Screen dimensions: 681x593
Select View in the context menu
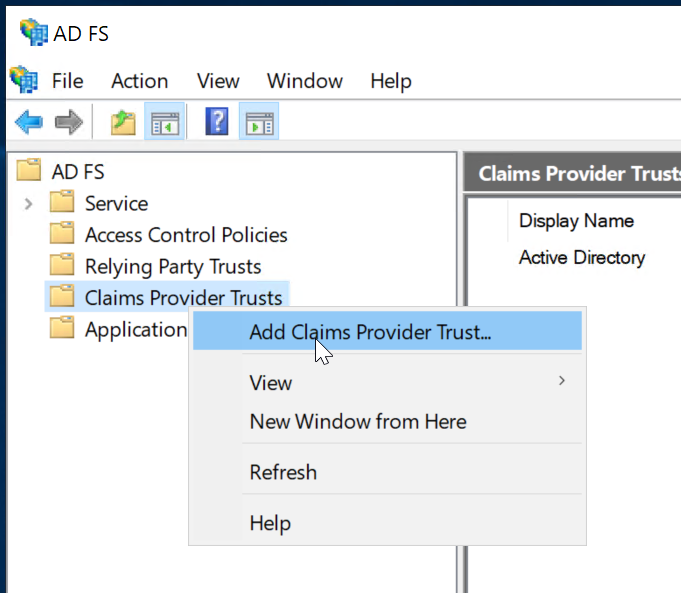coord(387,383)
